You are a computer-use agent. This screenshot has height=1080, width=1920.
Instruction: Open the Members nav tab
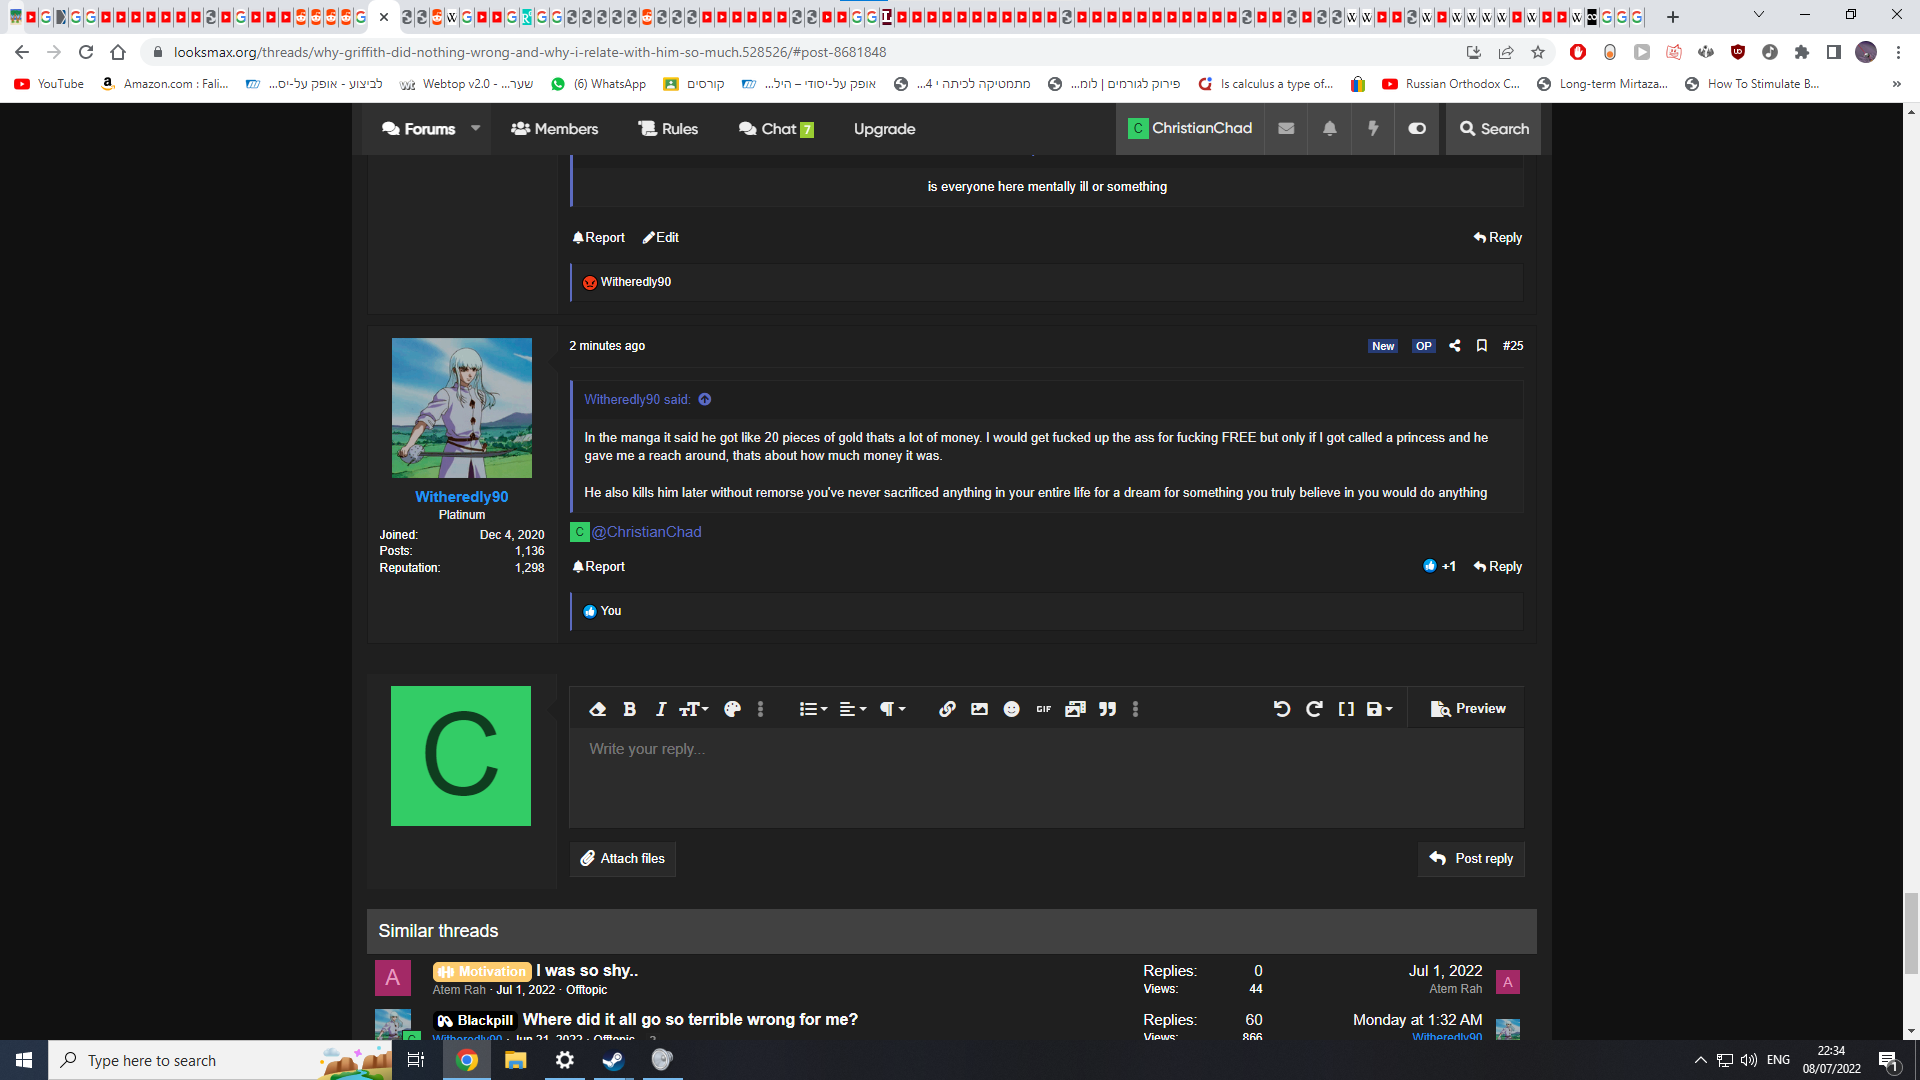click(554, 129)
